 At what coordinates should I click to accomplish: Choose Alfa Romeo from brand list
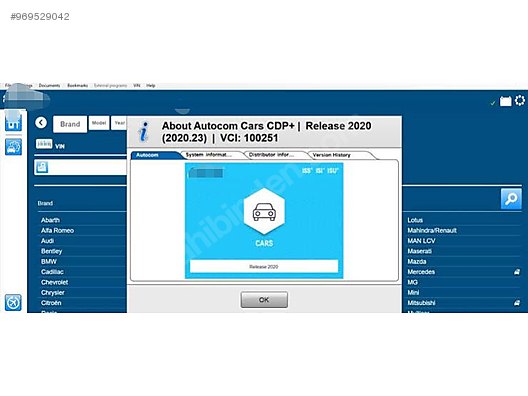[x=57, y=231]
